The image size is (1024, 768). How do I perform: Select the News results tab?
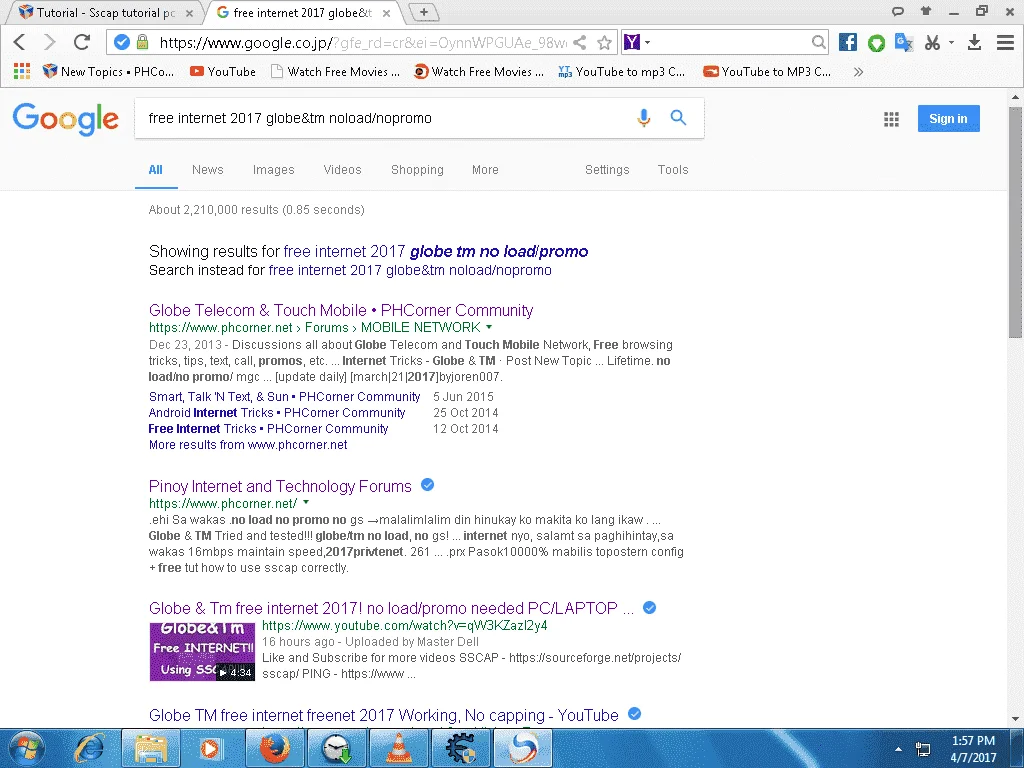pyautogui.click(x=208, y=170)
